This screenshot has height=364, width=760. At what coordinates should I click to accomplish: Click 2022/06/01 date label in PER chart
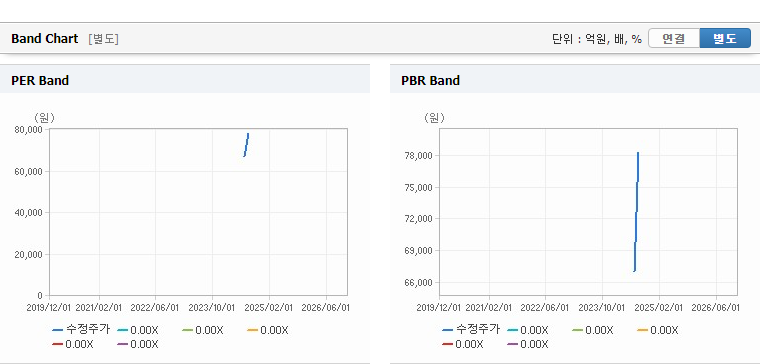click(154, 308)
